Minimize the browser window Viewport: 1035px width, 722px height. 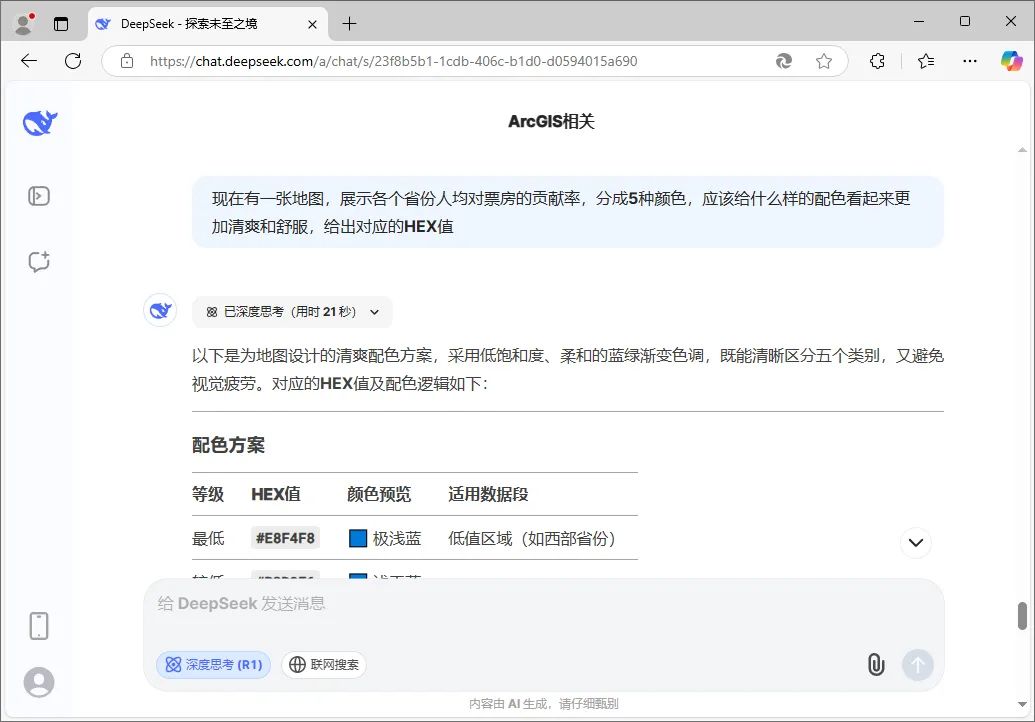click(918, 22)
